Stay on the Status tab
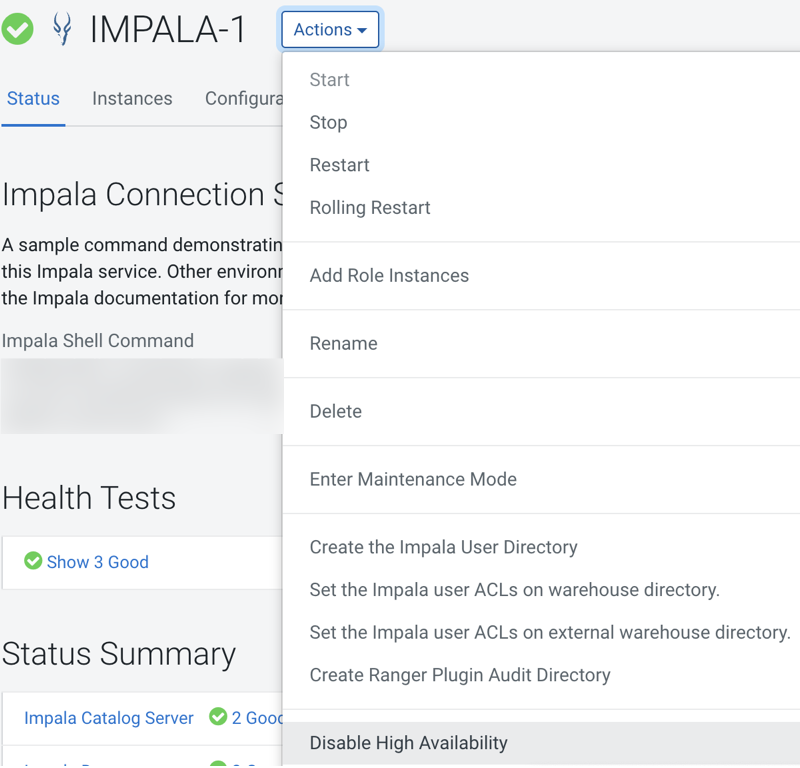The width and height of the screenshot is (800, 768). [x=33, y=98]
